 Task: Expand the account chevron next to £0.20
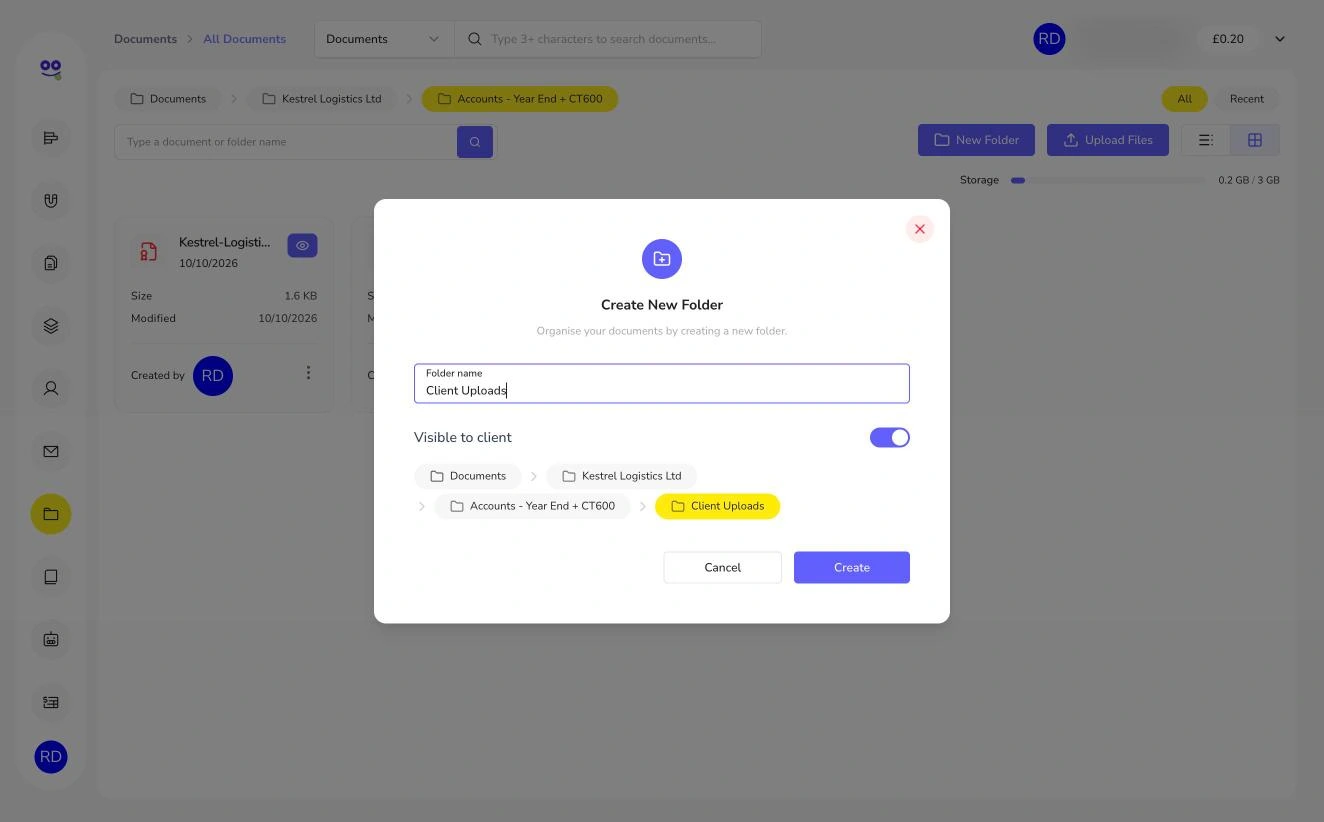[1280, 39]
